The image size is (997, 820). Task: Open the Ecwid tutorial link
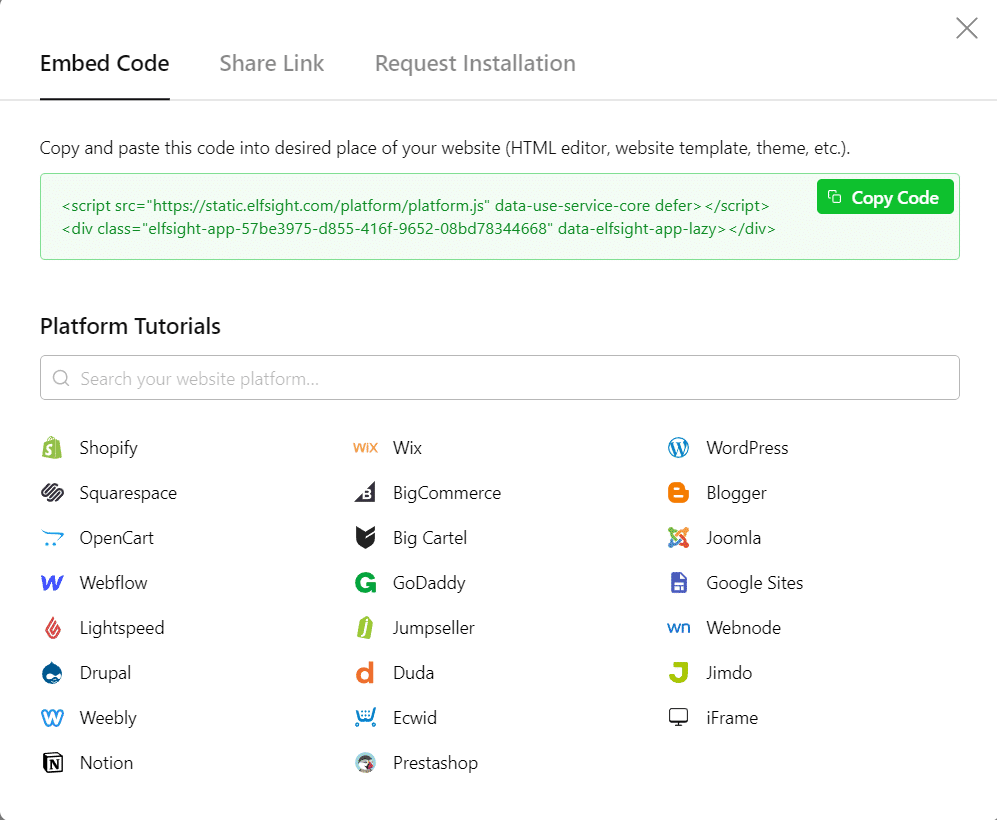(x=415, y=718)
